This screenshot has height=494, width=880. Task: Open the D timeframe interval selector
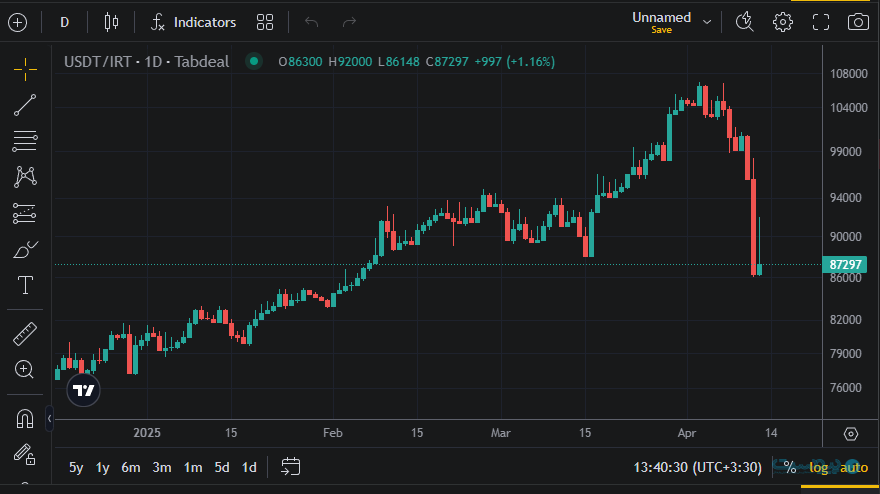tap(65, 22)
